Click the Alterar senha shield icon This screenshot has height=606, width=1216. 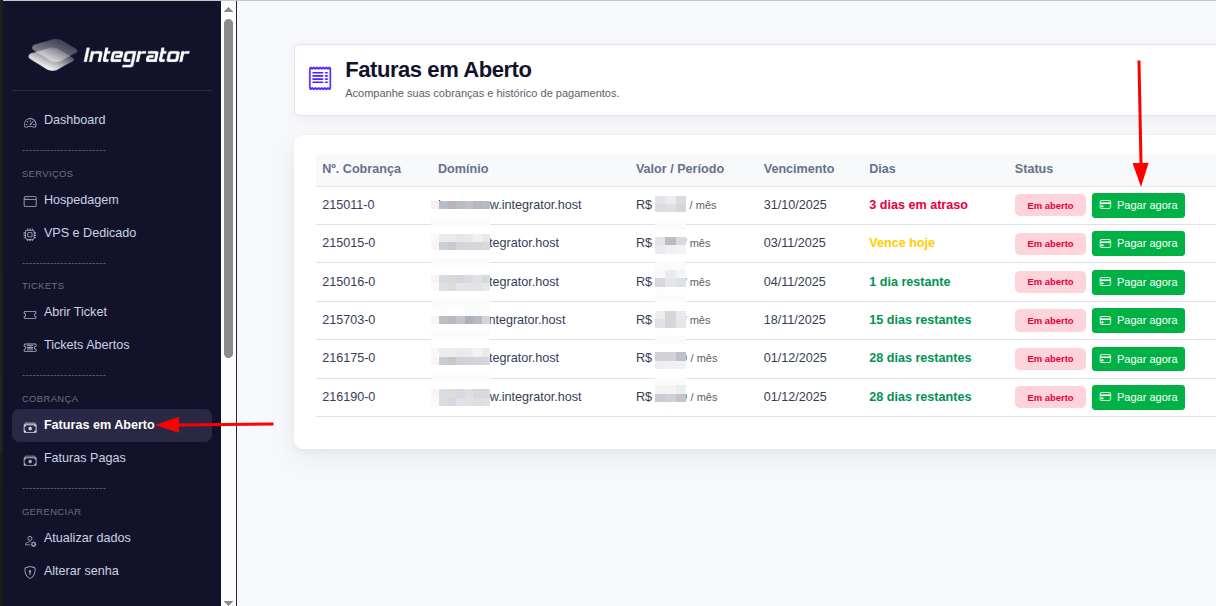[x=30, y=571]
